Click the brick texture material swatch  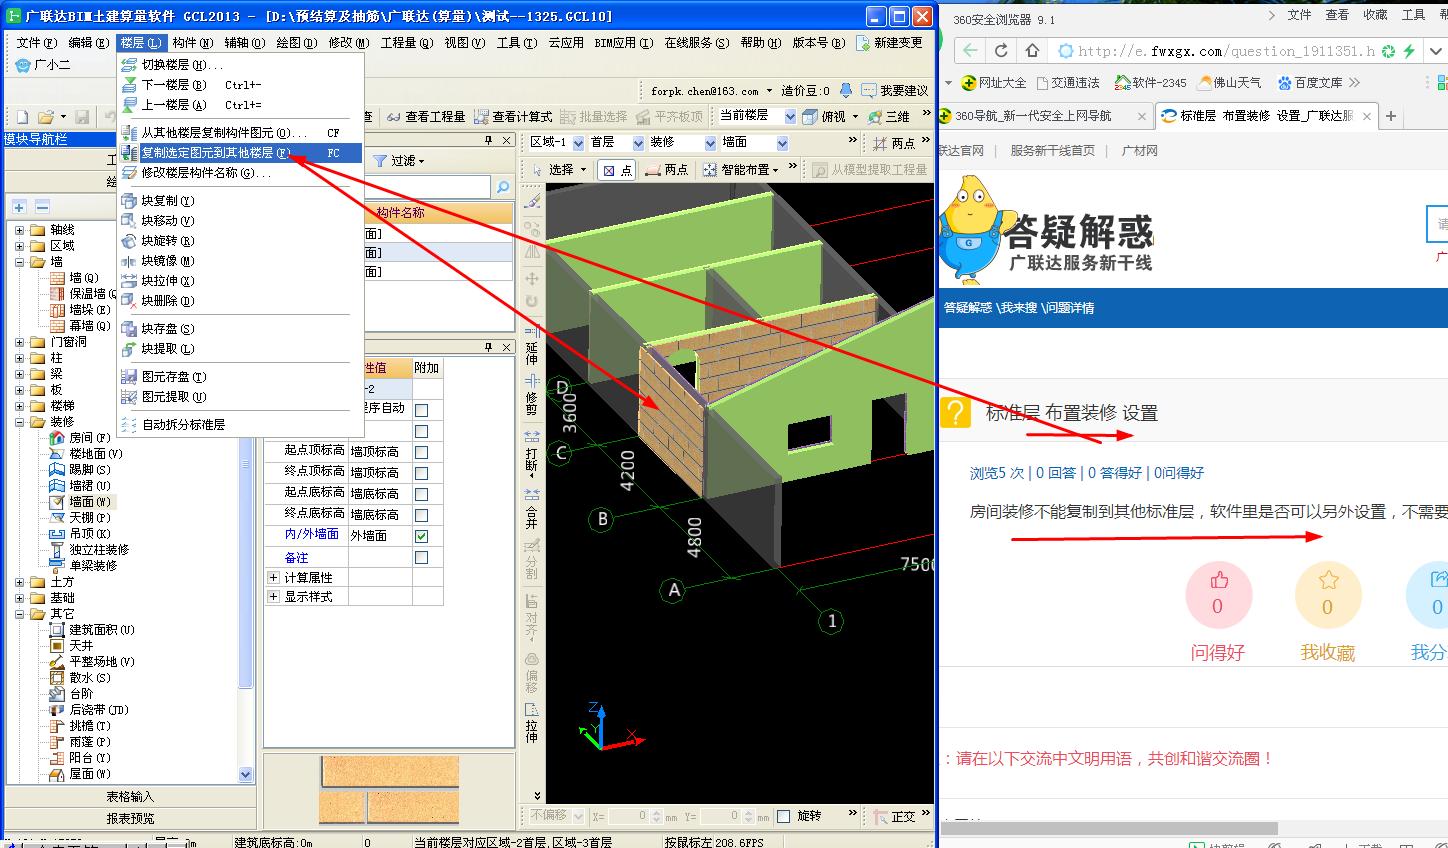[x=389, y=789]
